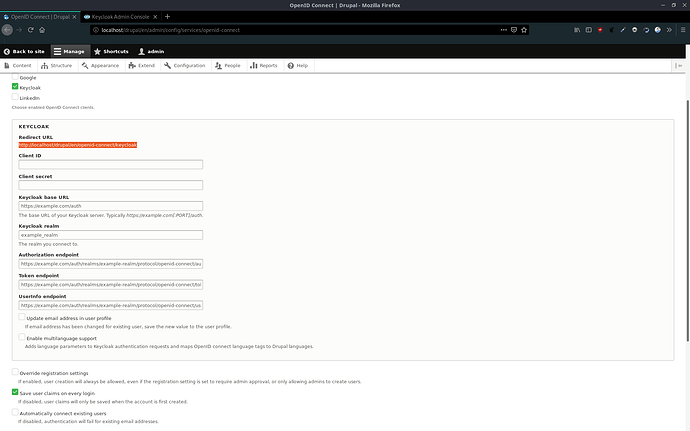
Task: Open the Firefox hamburger menu
Action: pyautogui.click(x=683, y=30)
